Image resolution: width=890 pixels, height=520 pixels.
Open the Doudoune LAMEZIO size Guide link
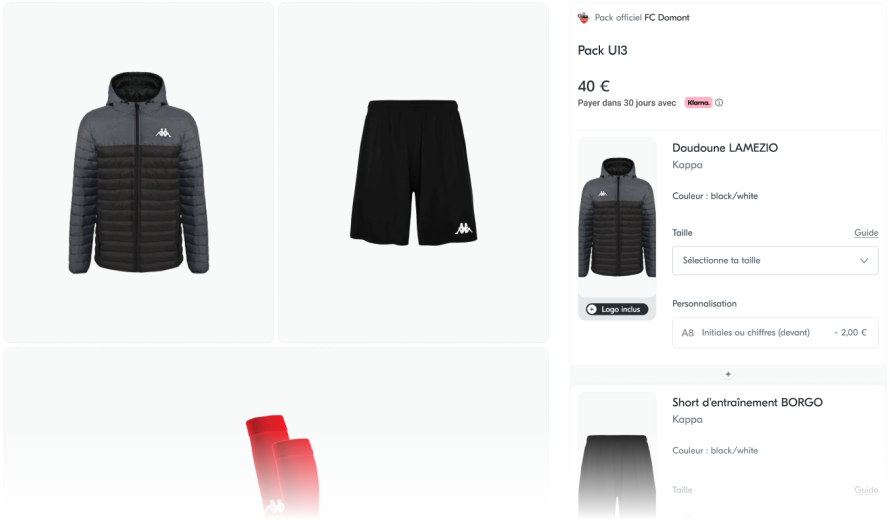[866, 233]
